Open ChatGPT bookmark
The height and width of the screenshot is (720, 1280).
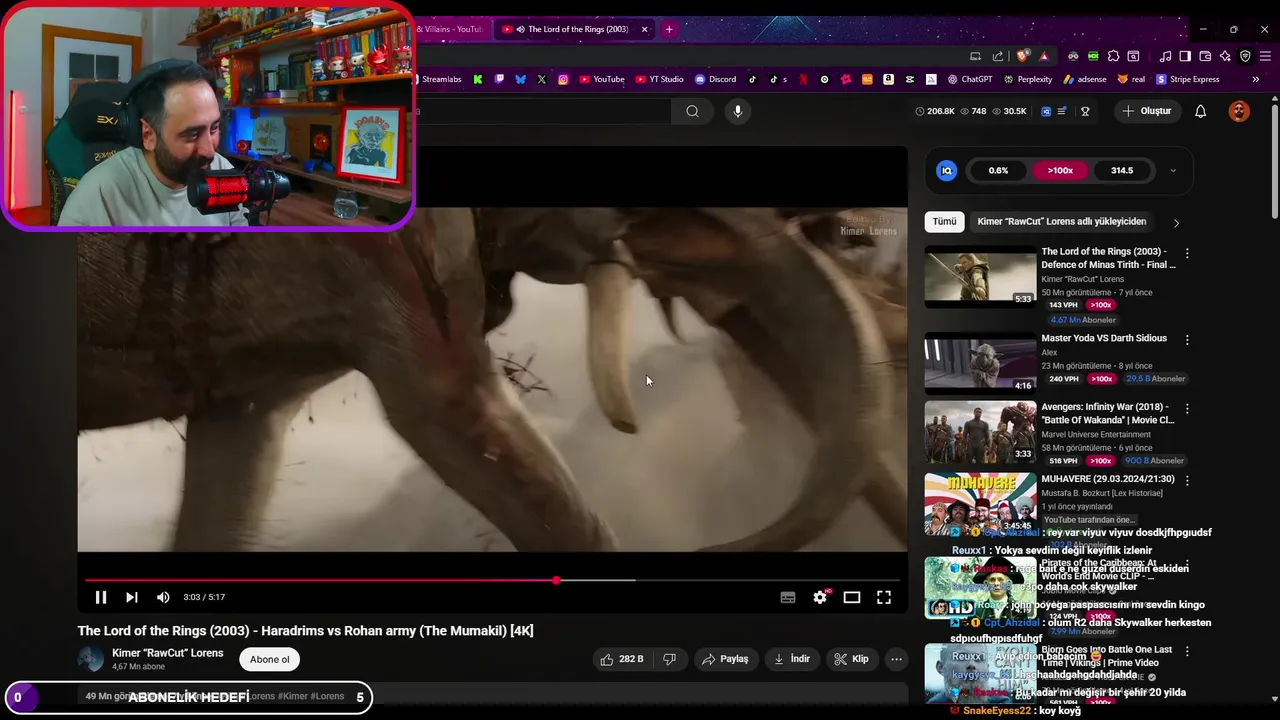pyautogui.click(x=970, y=79)
